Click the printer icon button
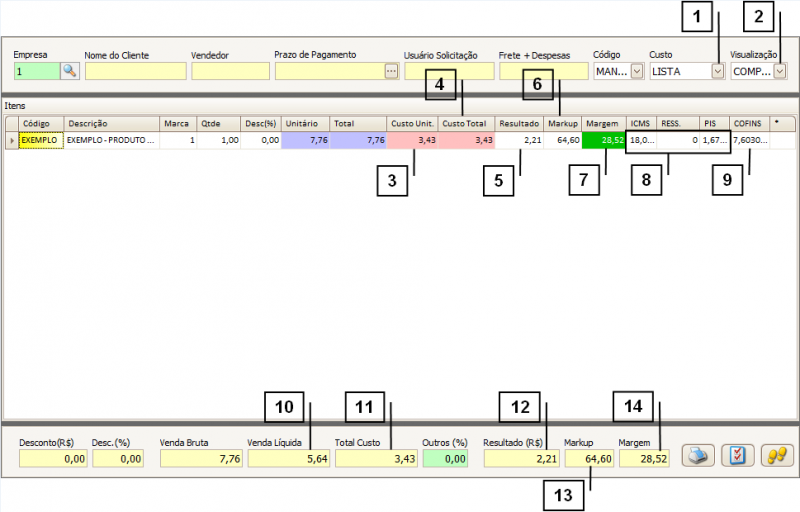The width and height of the screenshot is (800, 512). (x=698, y=456)
